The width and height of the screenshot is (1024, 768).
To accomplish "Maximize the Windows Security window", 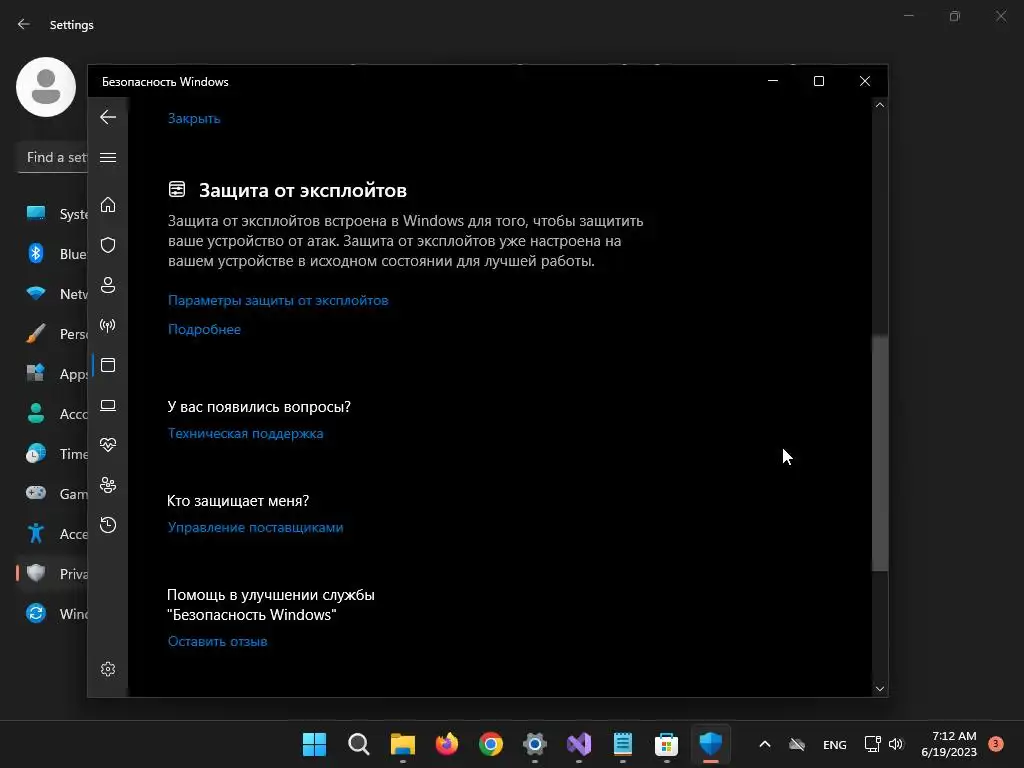I will point(819,81).
